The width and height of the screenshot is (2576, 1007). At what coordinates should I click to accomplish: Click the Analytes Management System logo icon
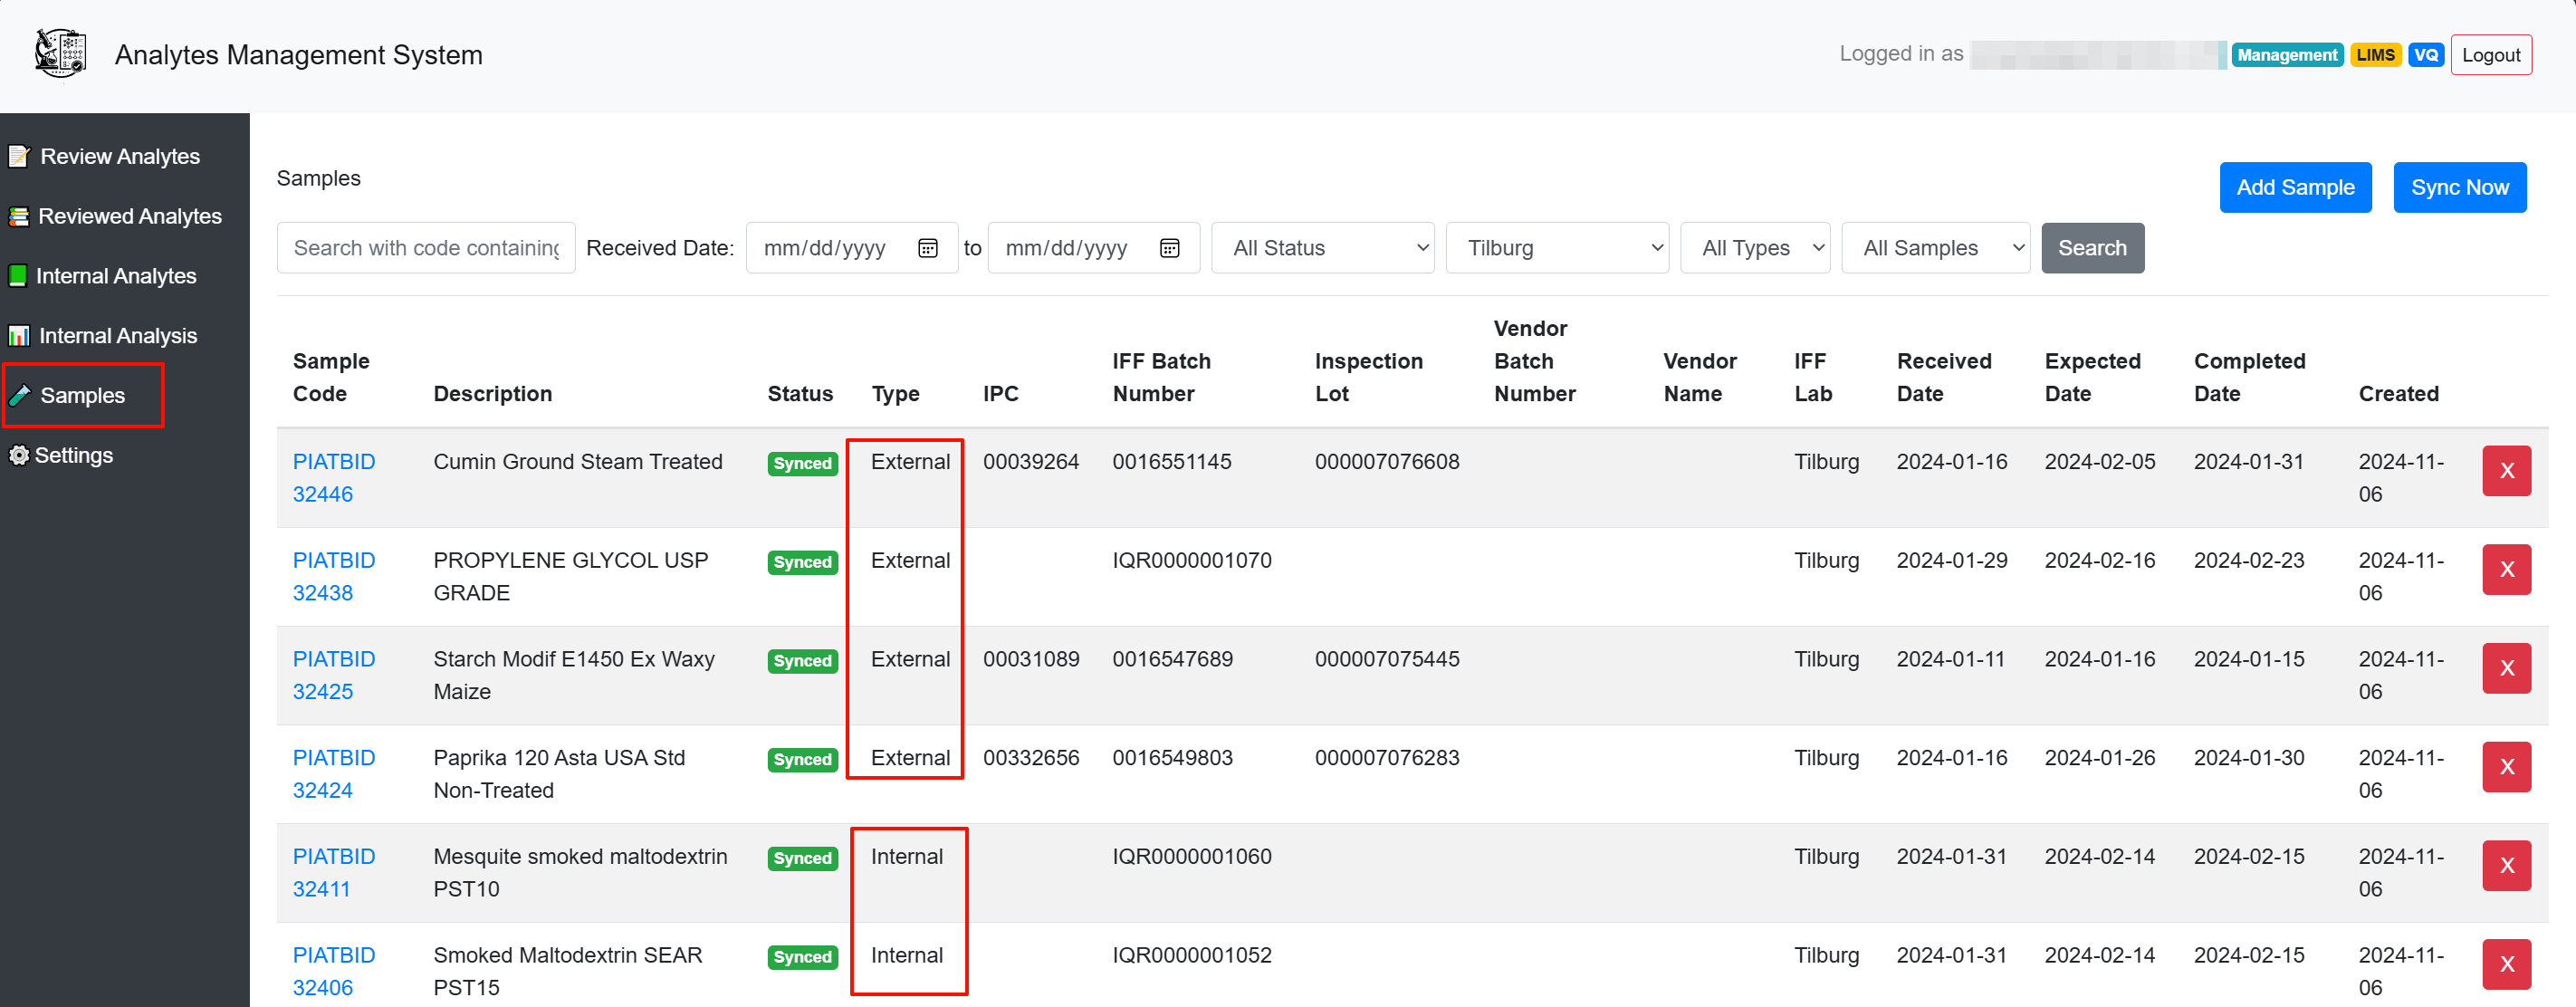60,54
